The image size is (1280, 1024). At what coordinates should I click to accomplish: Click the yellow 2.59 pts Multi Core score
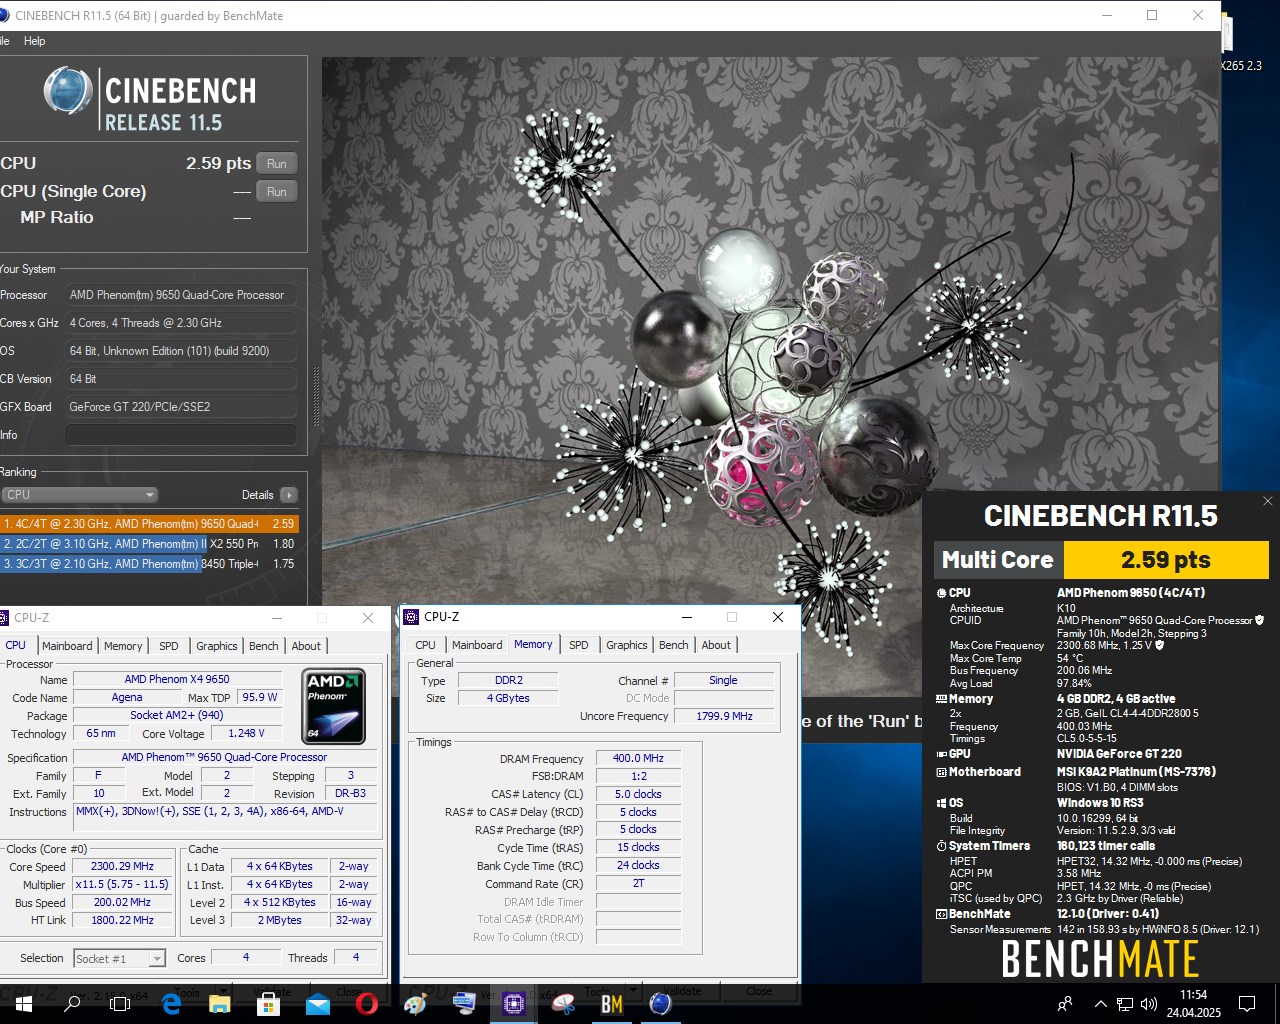1166,560
